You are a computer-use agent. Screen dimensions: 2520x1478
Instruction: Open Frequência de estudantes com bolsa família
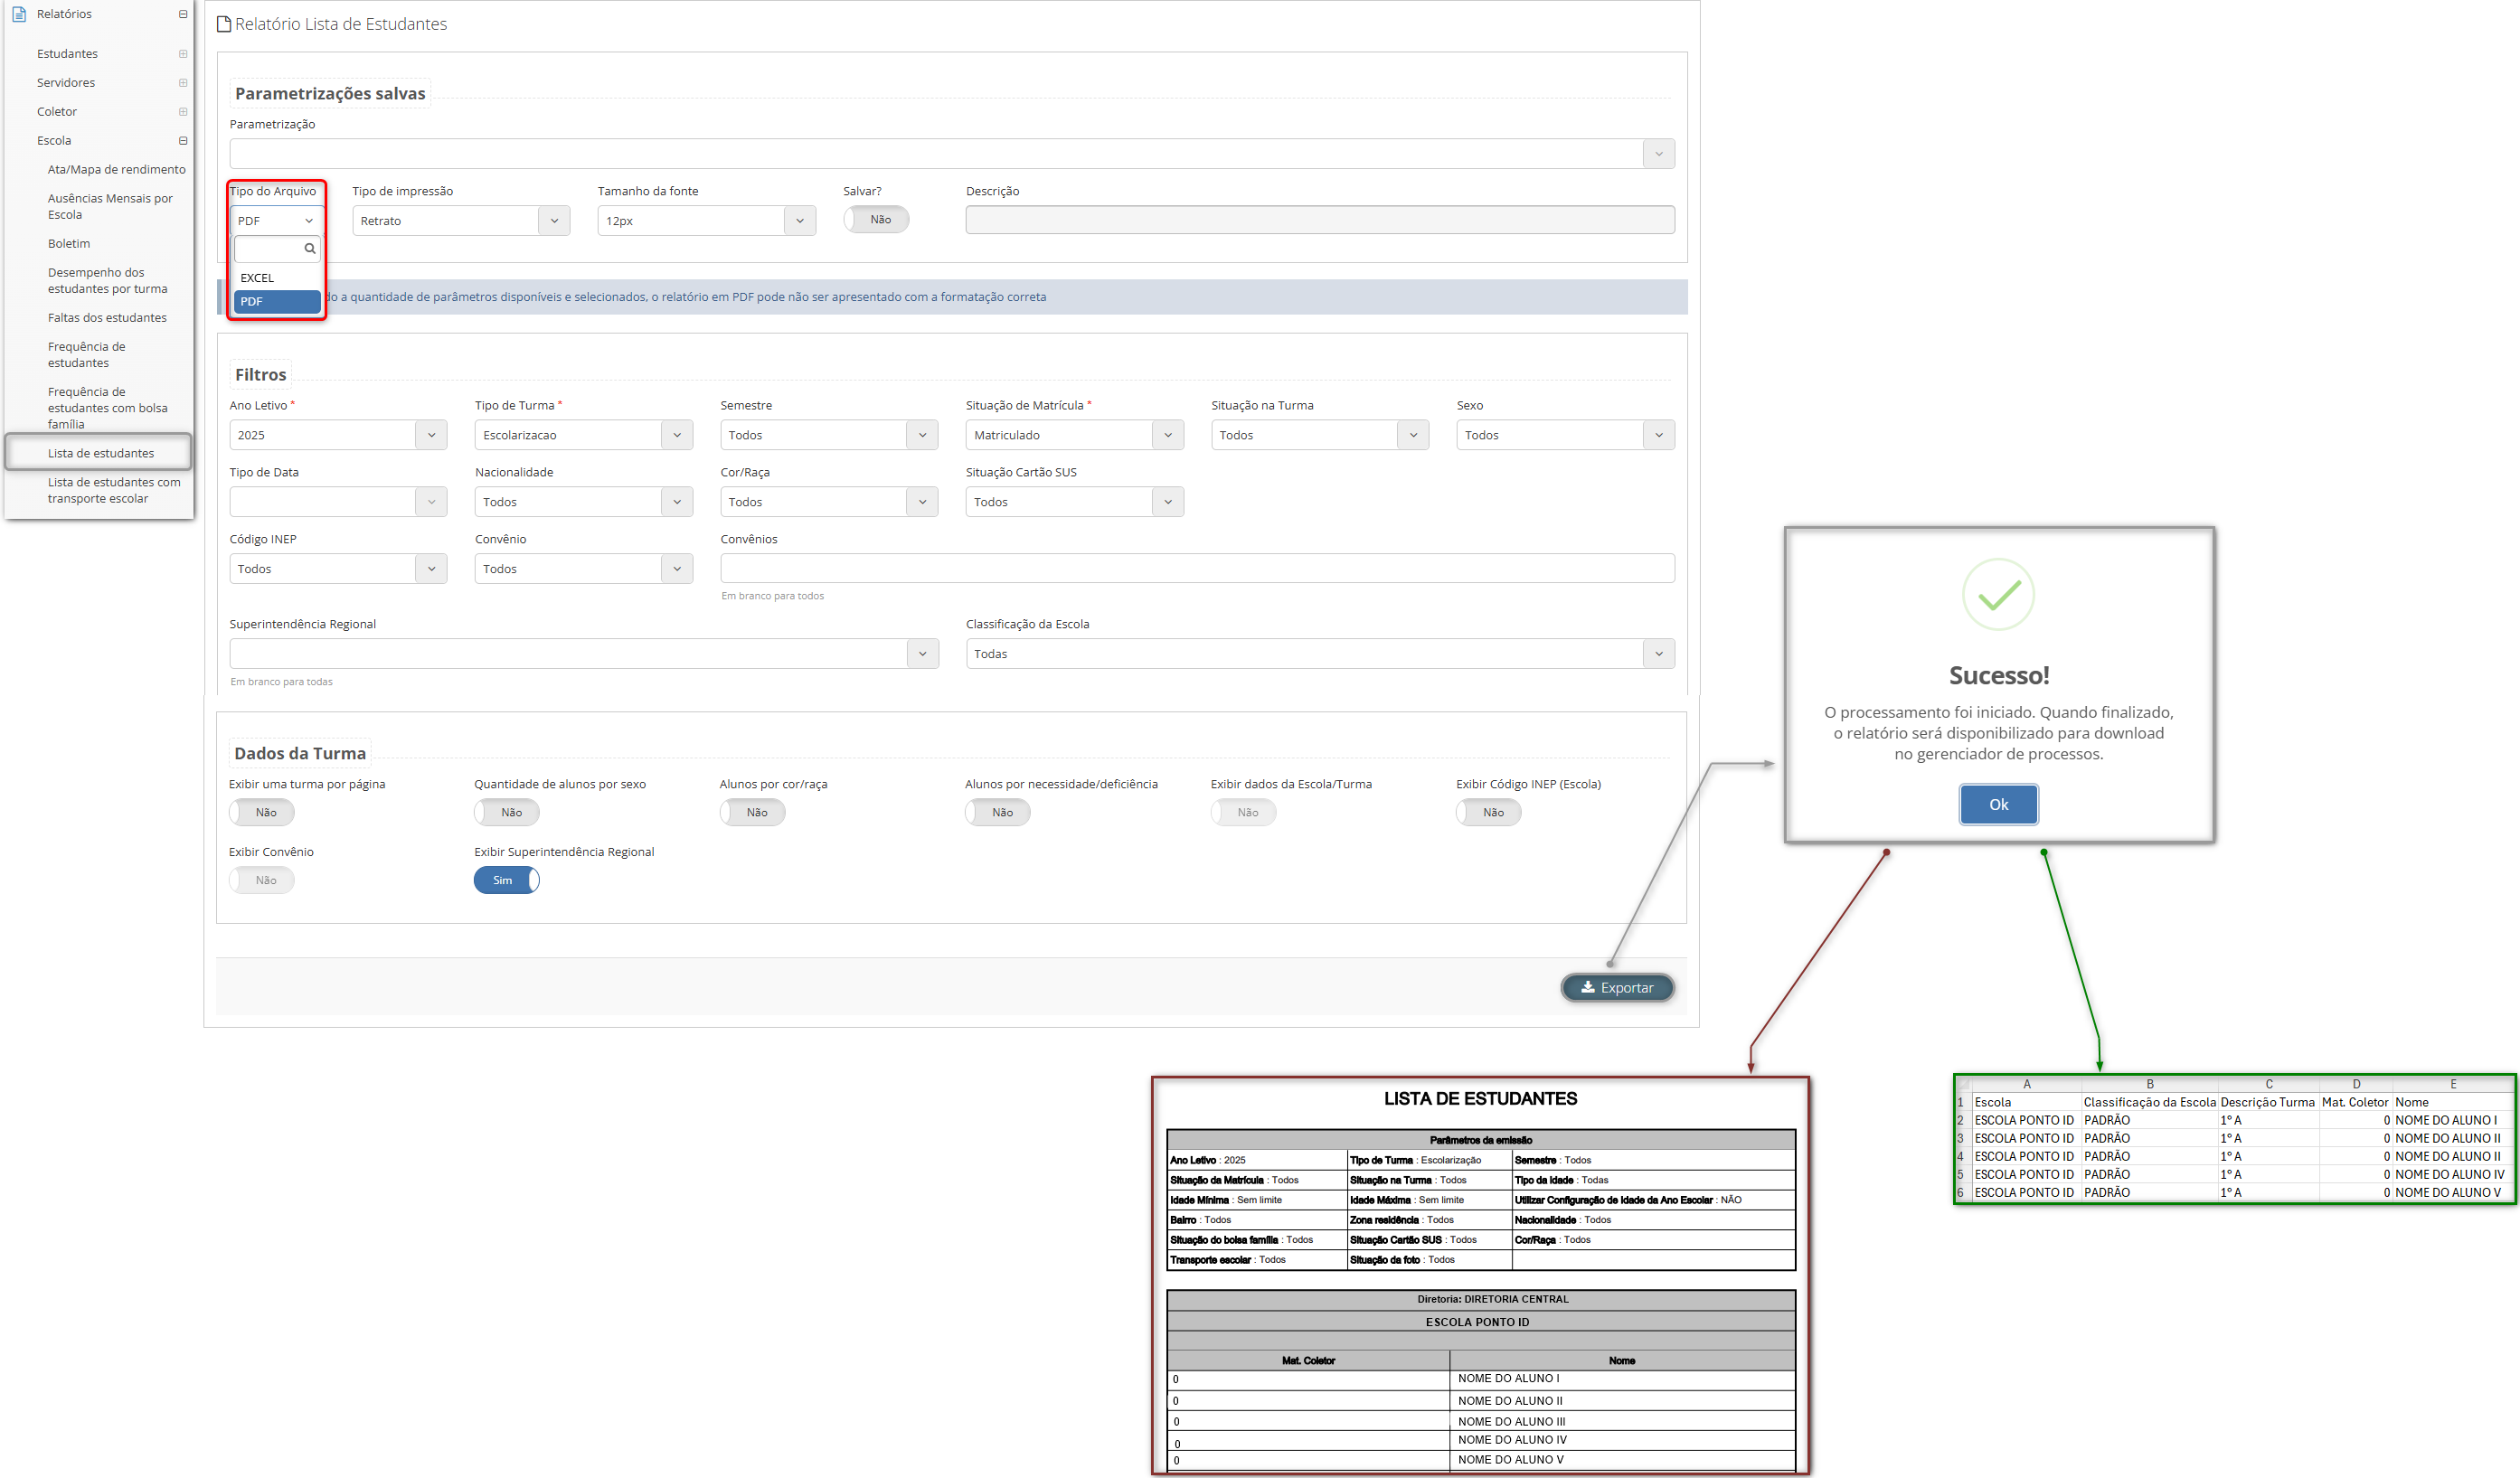pos(108,407)
